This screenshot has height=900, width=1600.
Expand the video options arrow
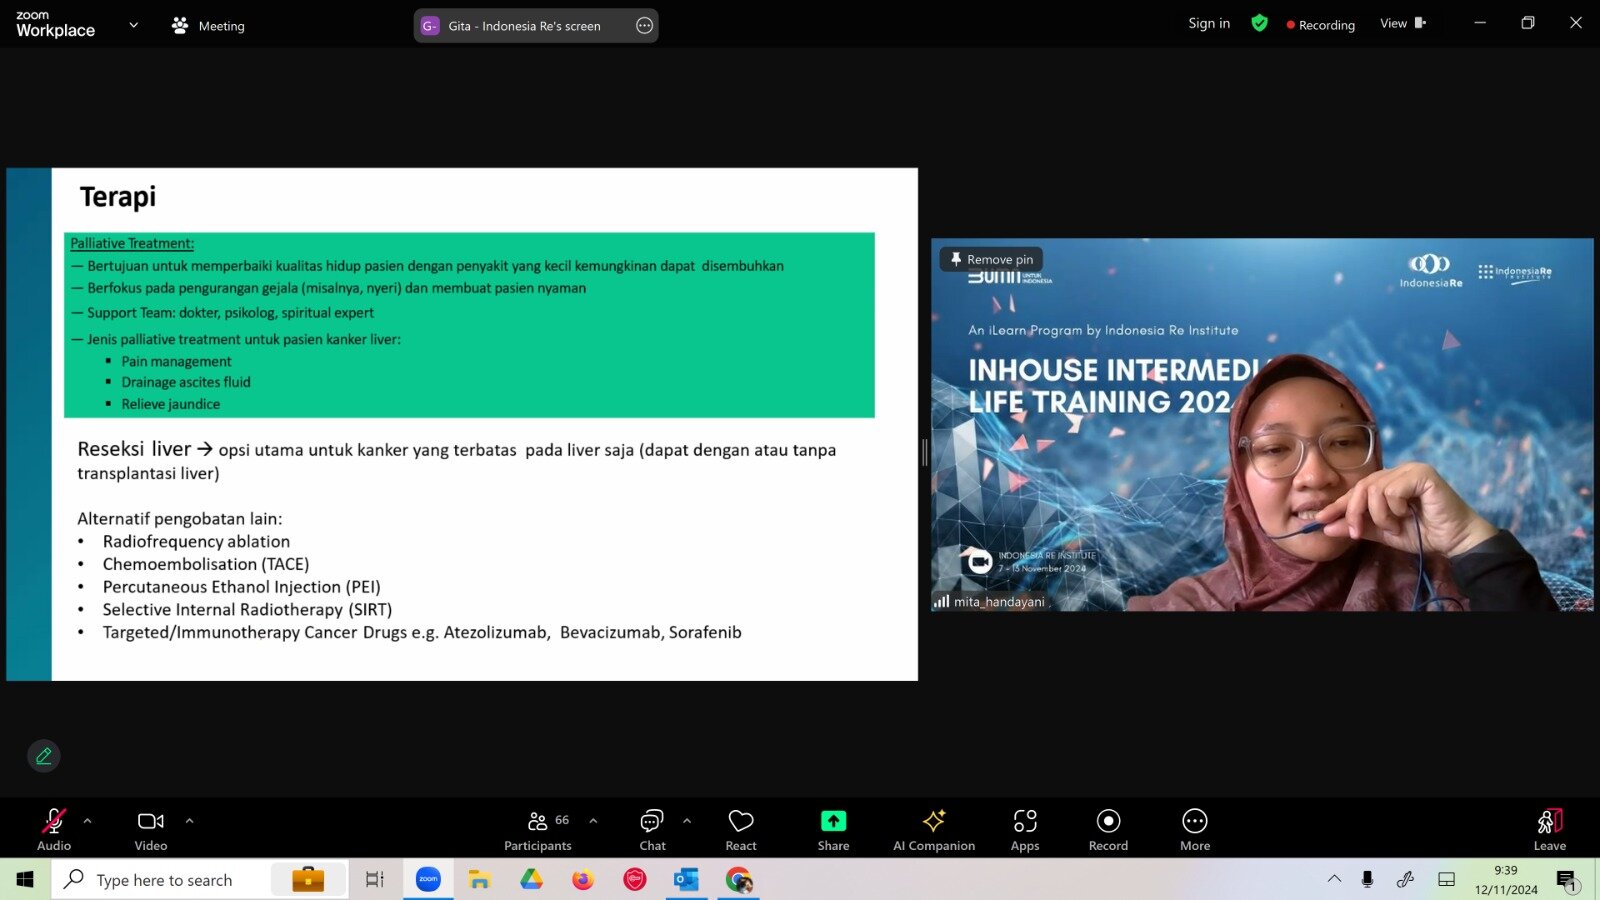point(190,821)
